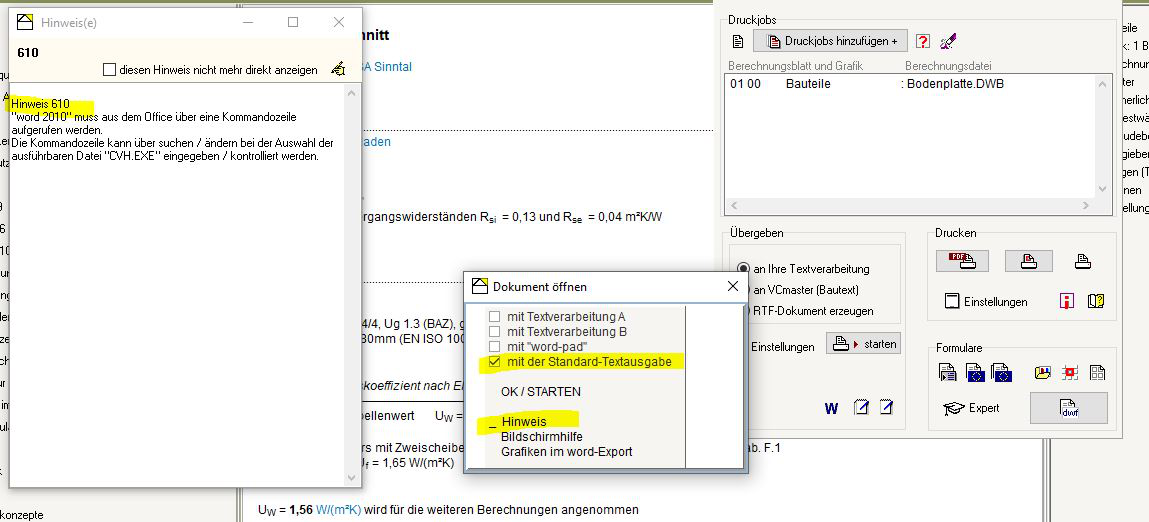Click the last notepad icon in the Übergeben panel
The height and width of the screenshot is (522, 1149).
coord(887,408)
